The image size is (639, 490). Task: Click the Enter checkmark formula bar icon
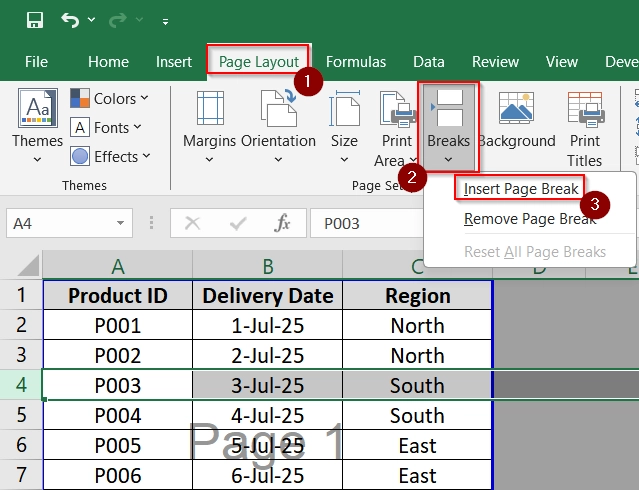(238, 223)
